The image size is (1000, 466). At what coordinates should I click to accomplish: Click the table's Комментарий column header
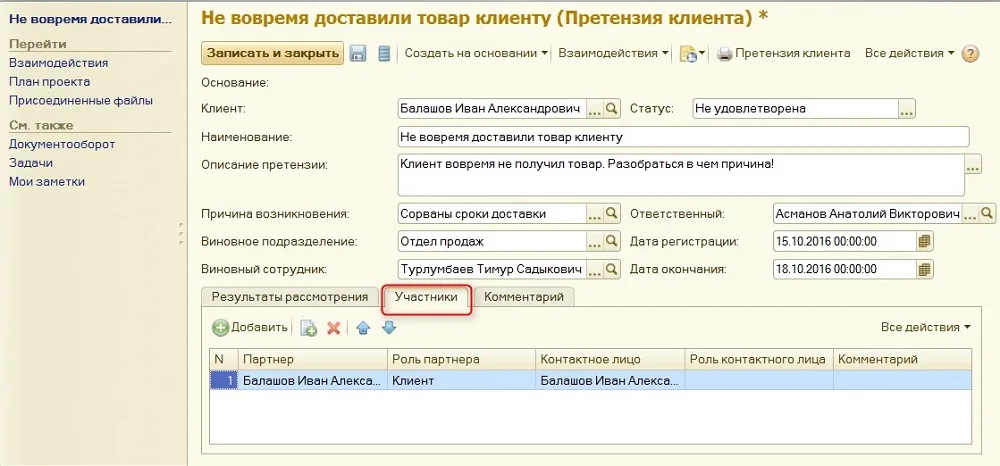(902, 360)
